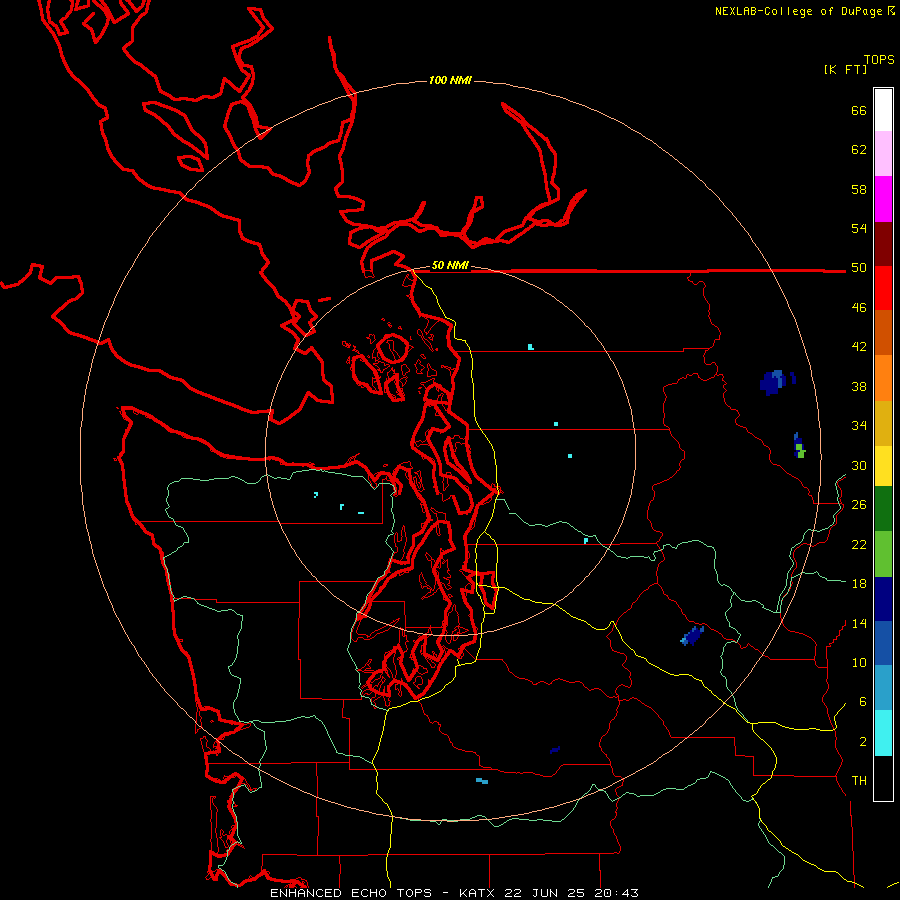Screen dimensions: 900x900
Task: Click the legend value 18
Action: coord(859,584)
